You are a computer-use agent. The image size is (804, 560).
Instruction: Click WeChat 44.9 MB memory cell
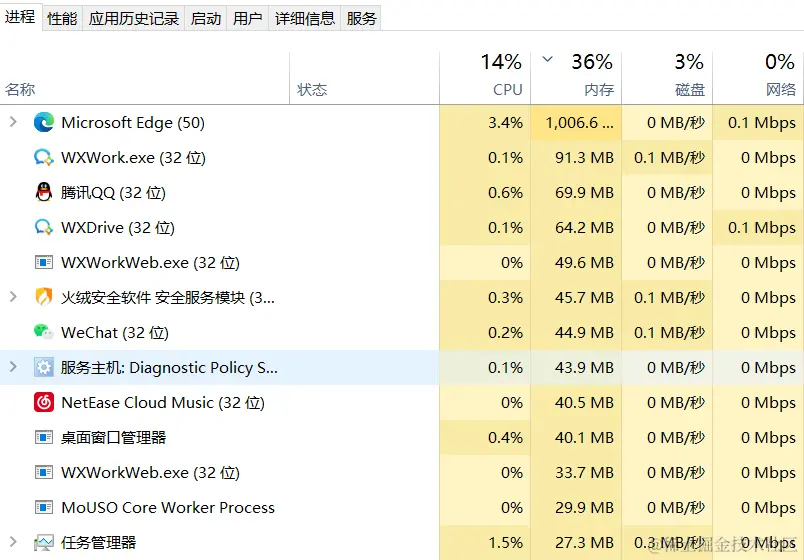[x=576, y=332]
